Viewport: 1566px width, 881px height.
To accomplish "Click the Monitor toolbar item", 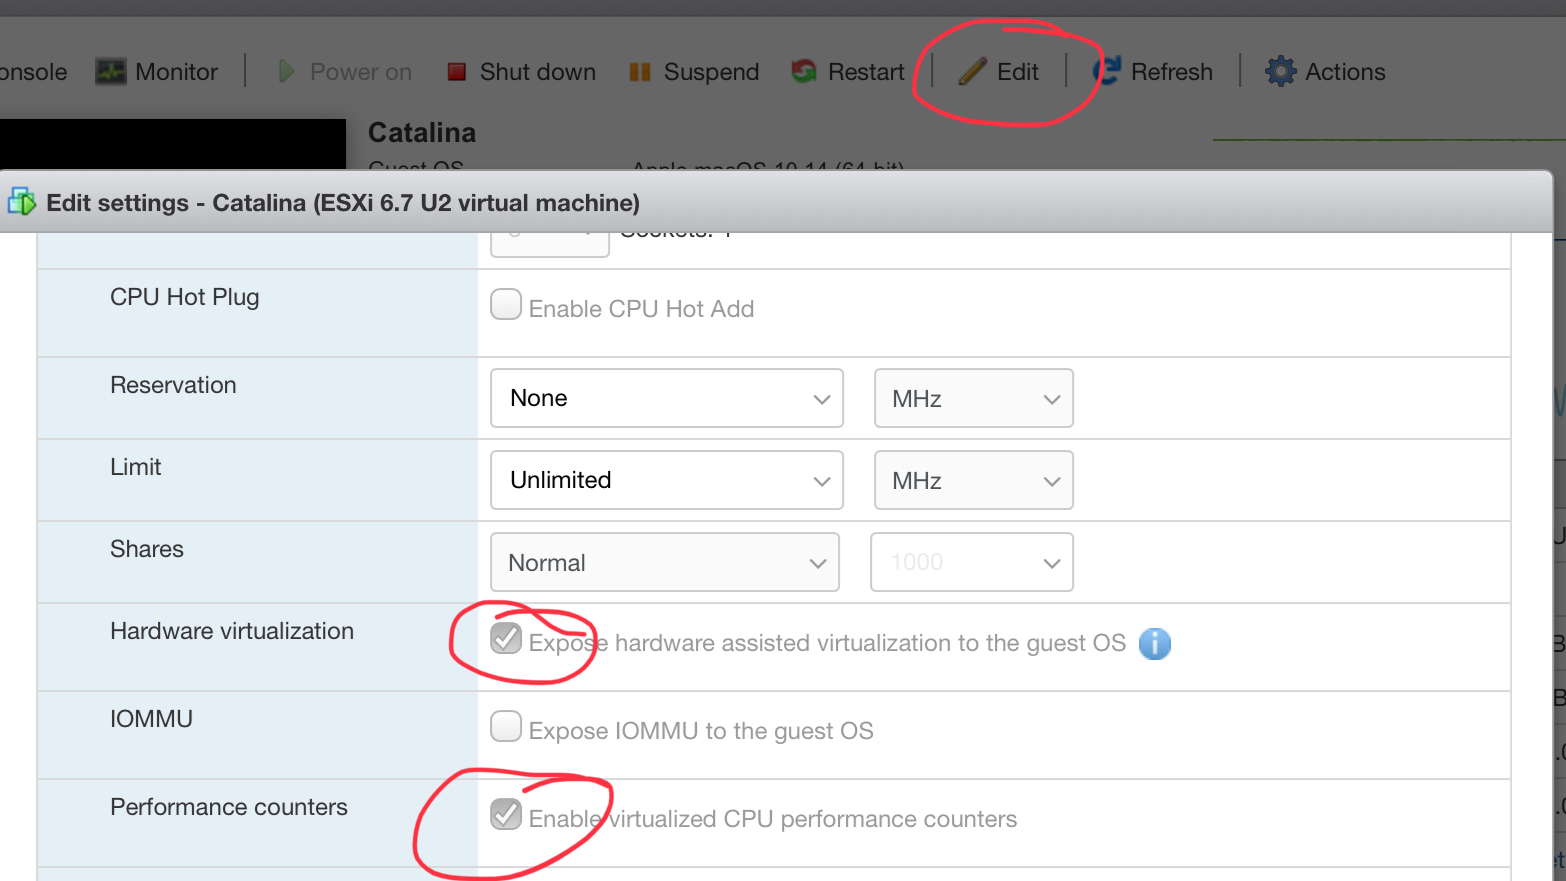I will click(x=176, y=72).
